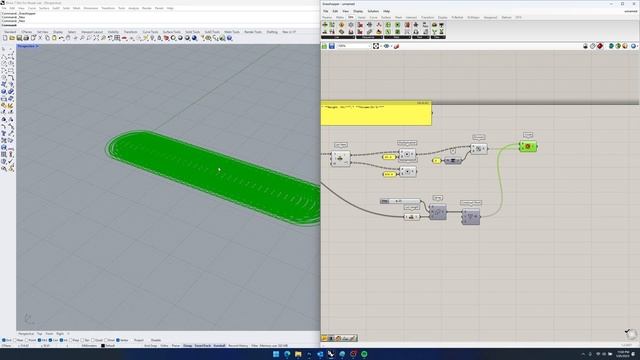640x360 pixels.
Task: Switch to the Front viewport tab
Action: [x=49, y=334]
